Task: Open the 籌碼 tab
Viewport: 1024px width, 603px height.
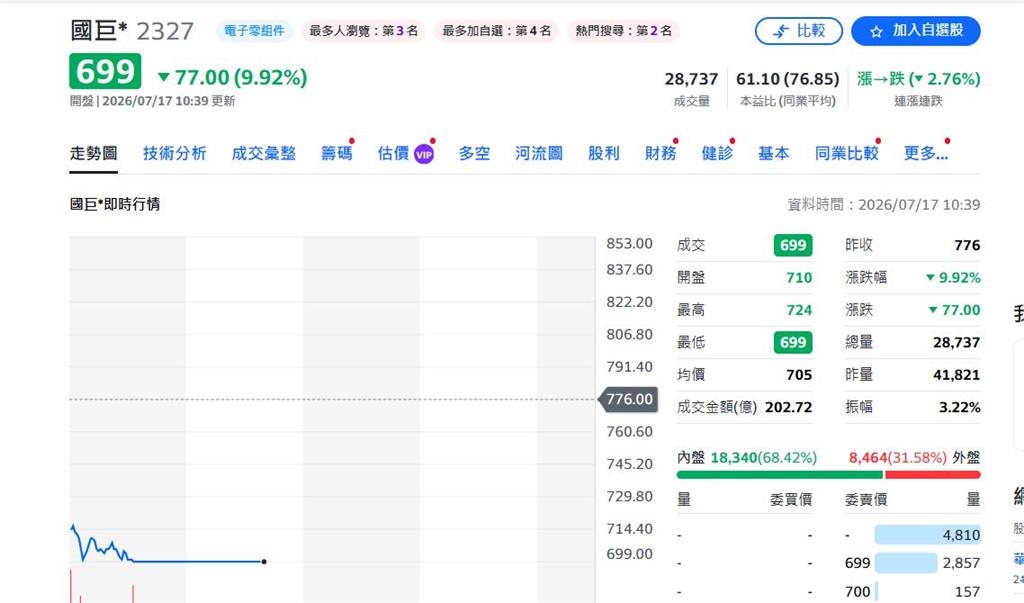Action: coord(337,154)
